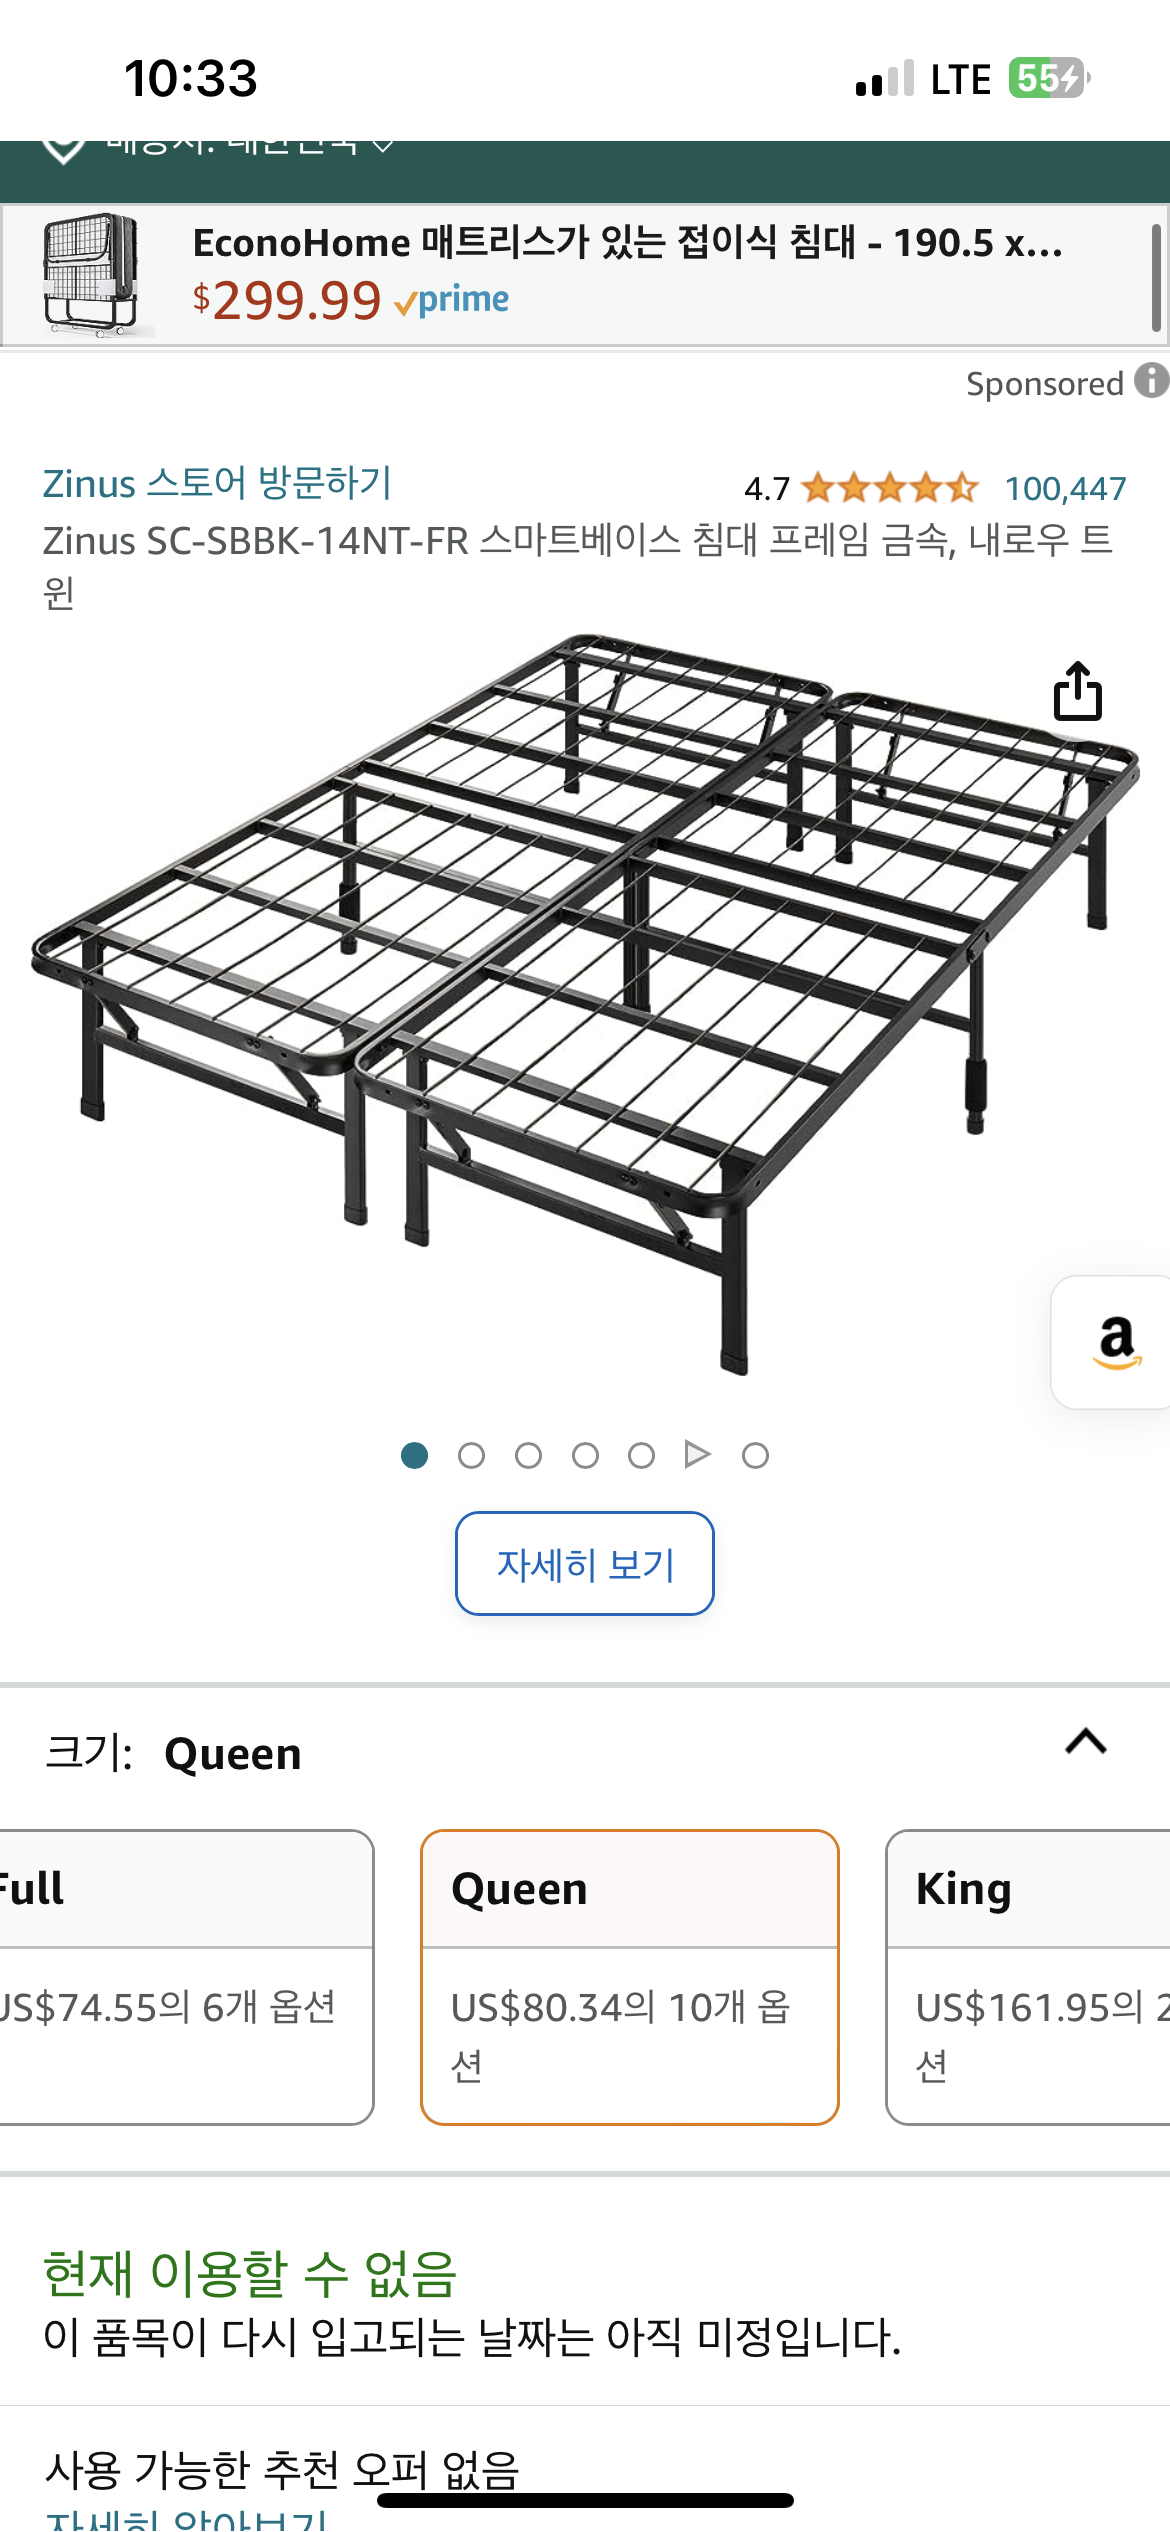Collapse the size section chevron

tap(1085, 1742)
